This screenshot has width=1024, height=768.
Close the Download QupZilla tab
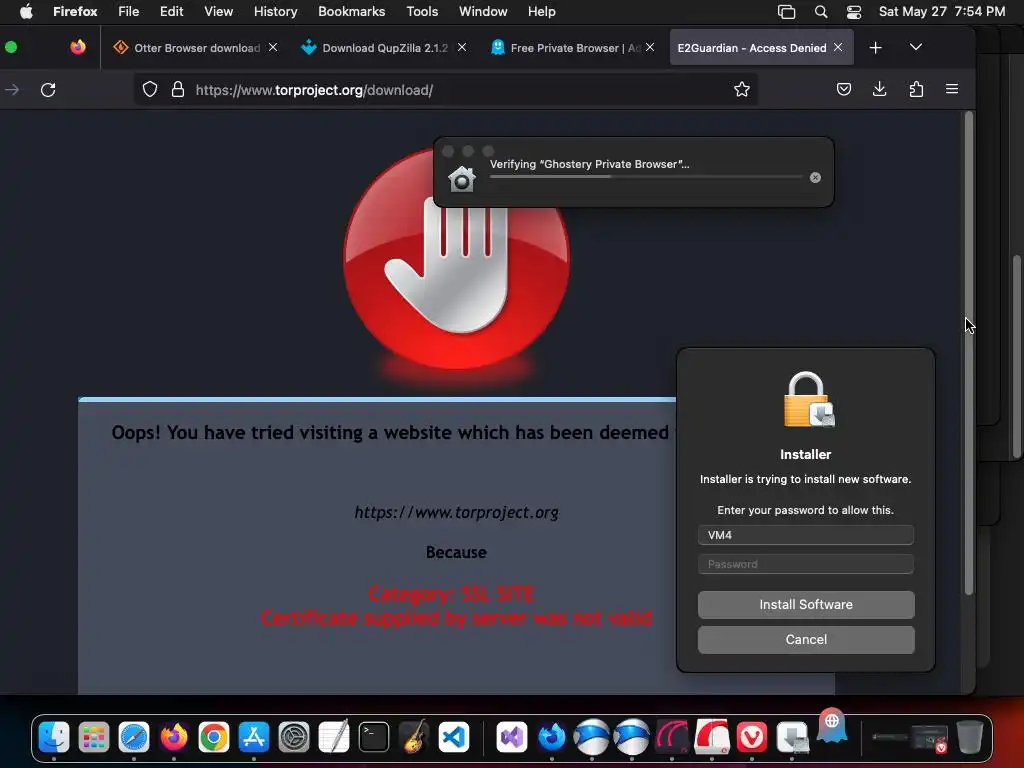coord(462,47)
